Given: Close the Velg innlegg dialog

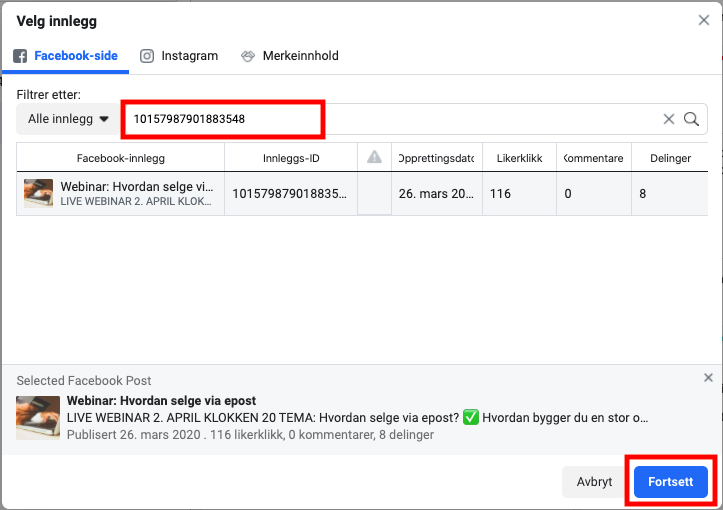Looking at the screenshot, I should coord(704,20).
